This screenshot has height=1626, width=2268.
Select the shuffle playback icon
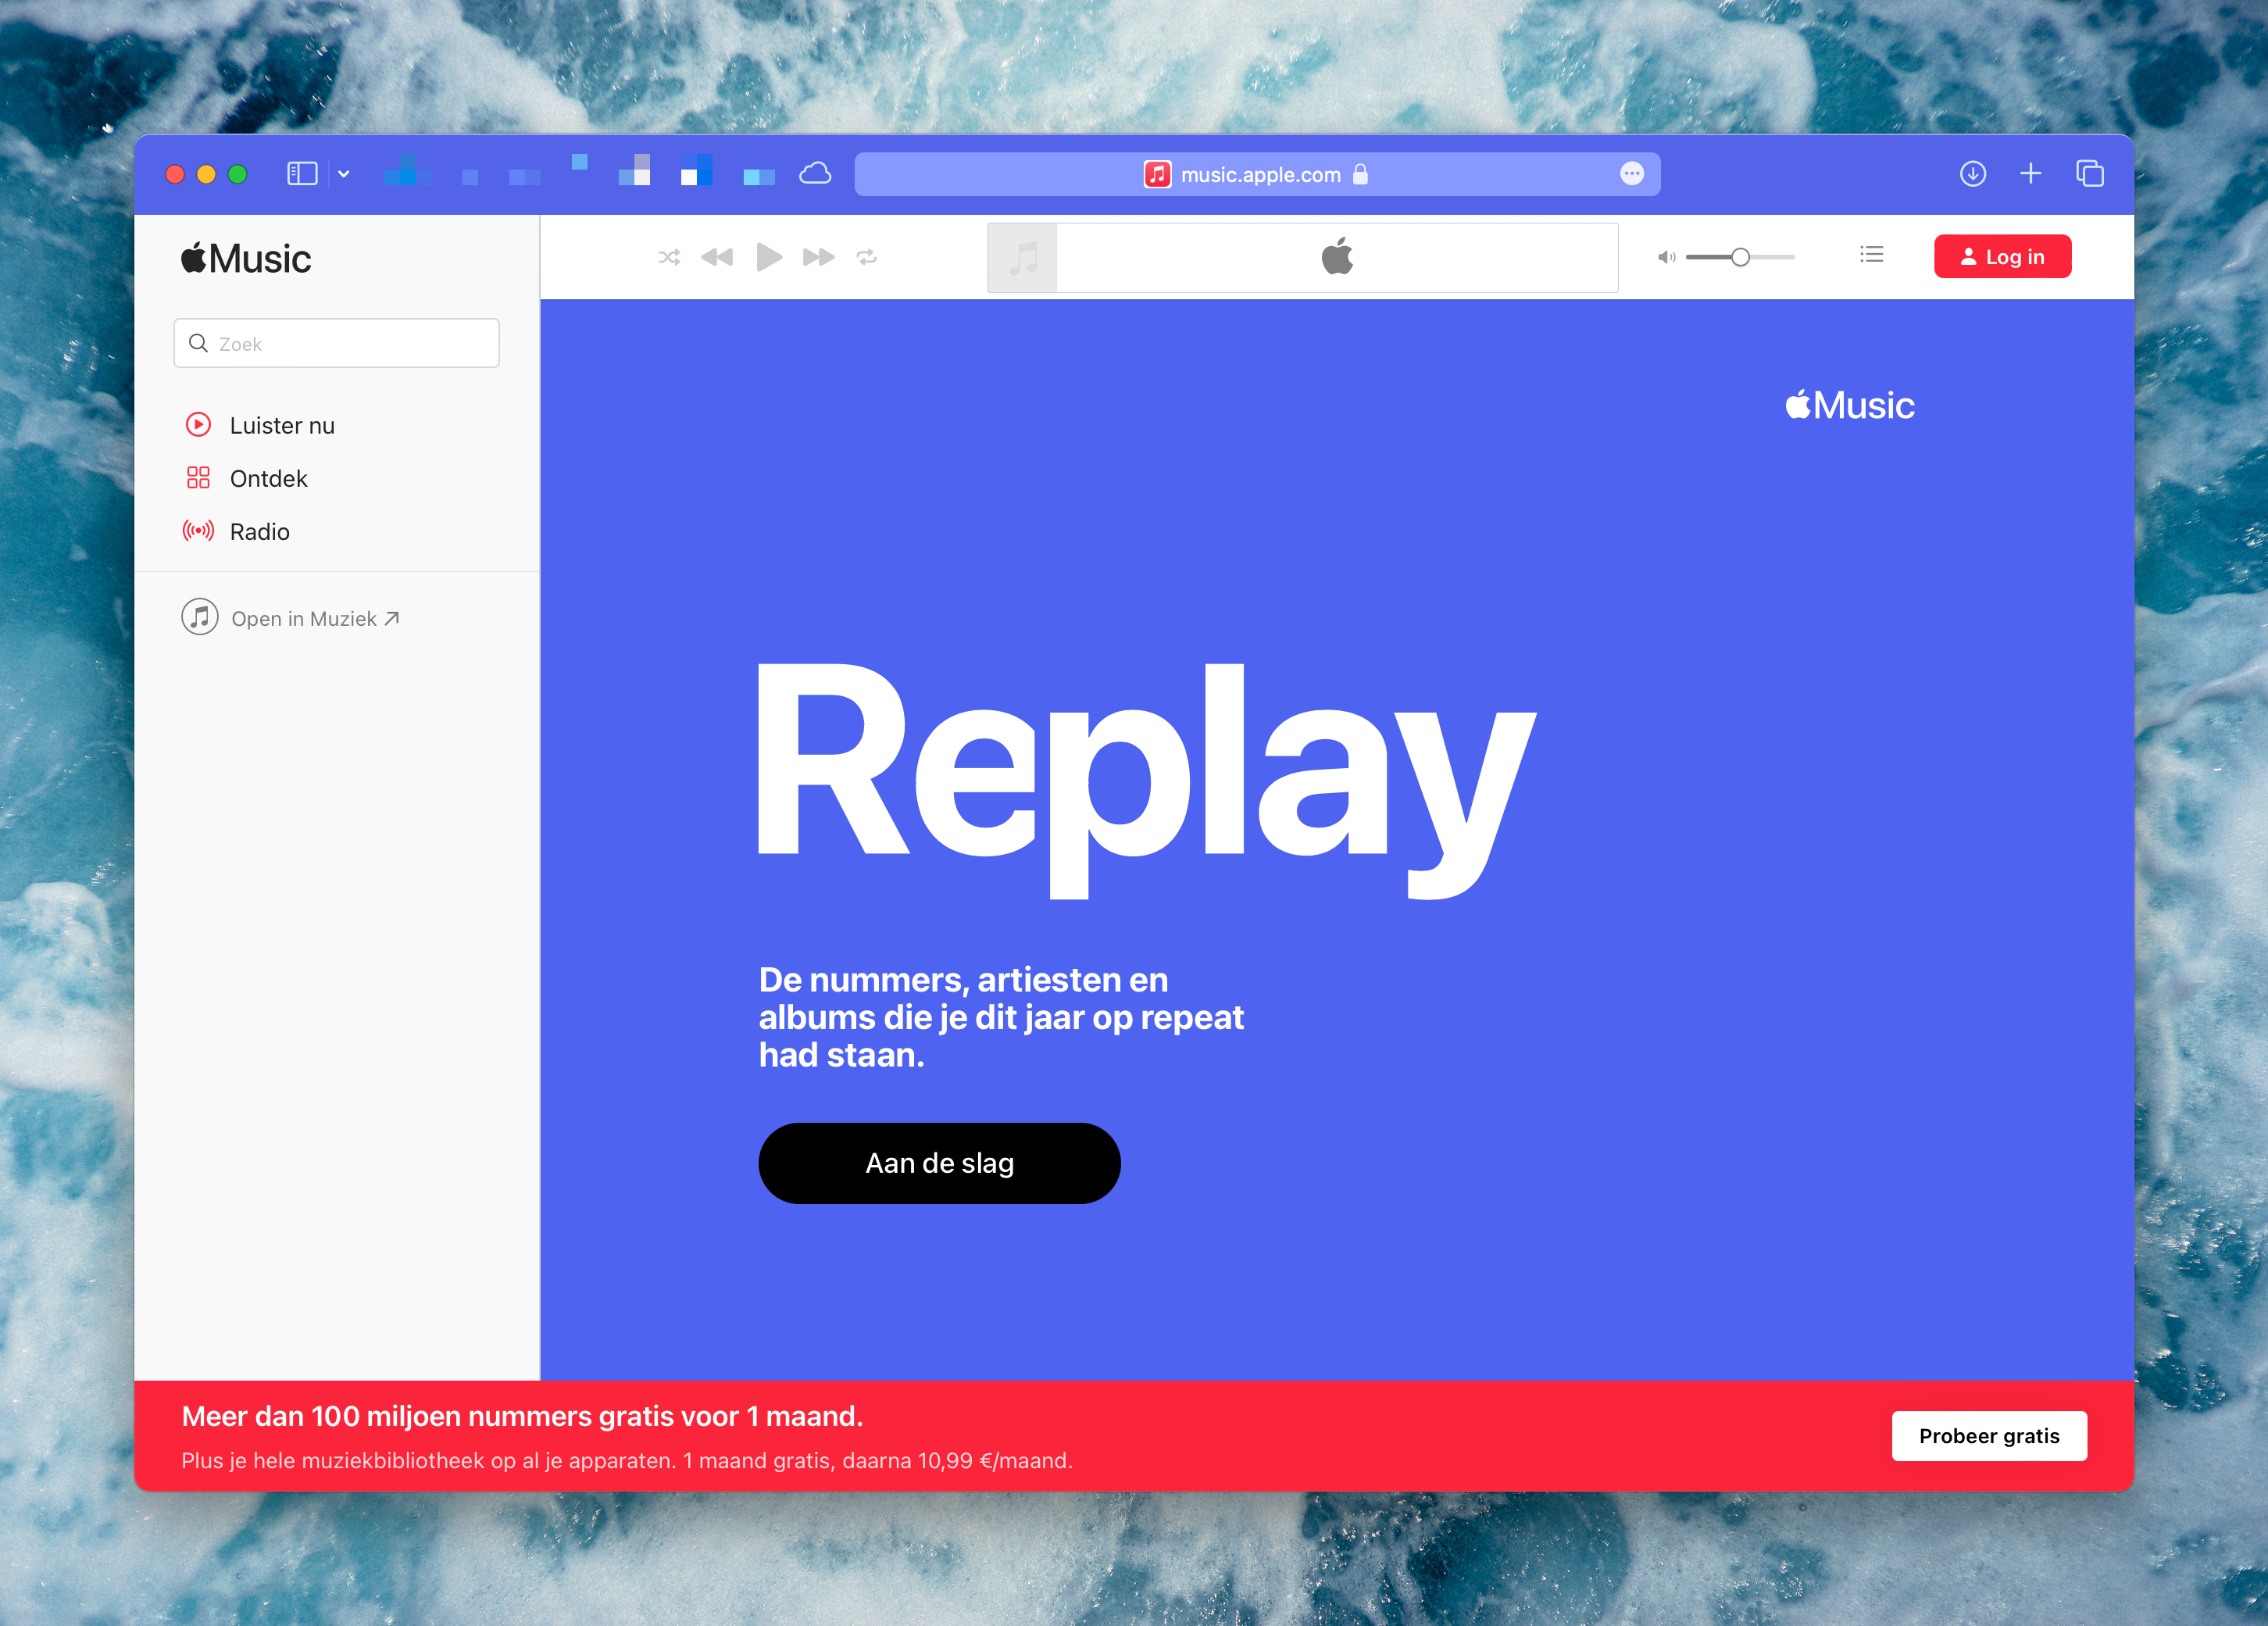click(x=669, y=257)
